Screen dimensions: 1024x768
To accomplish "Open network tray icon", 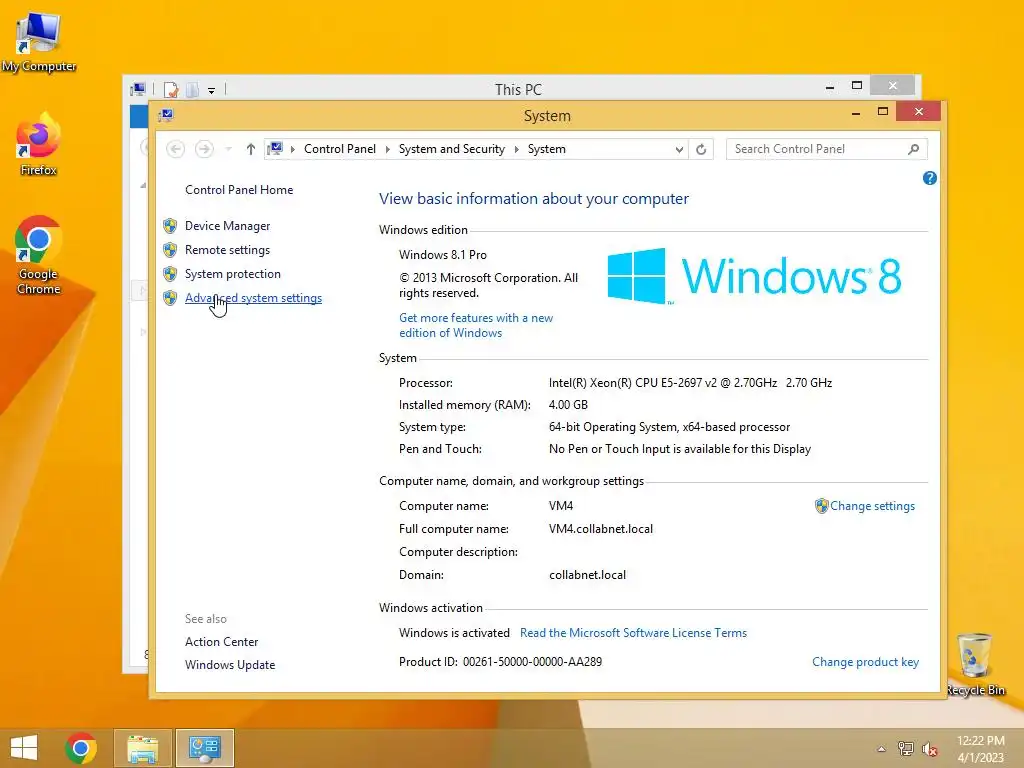I will [905, 748].
